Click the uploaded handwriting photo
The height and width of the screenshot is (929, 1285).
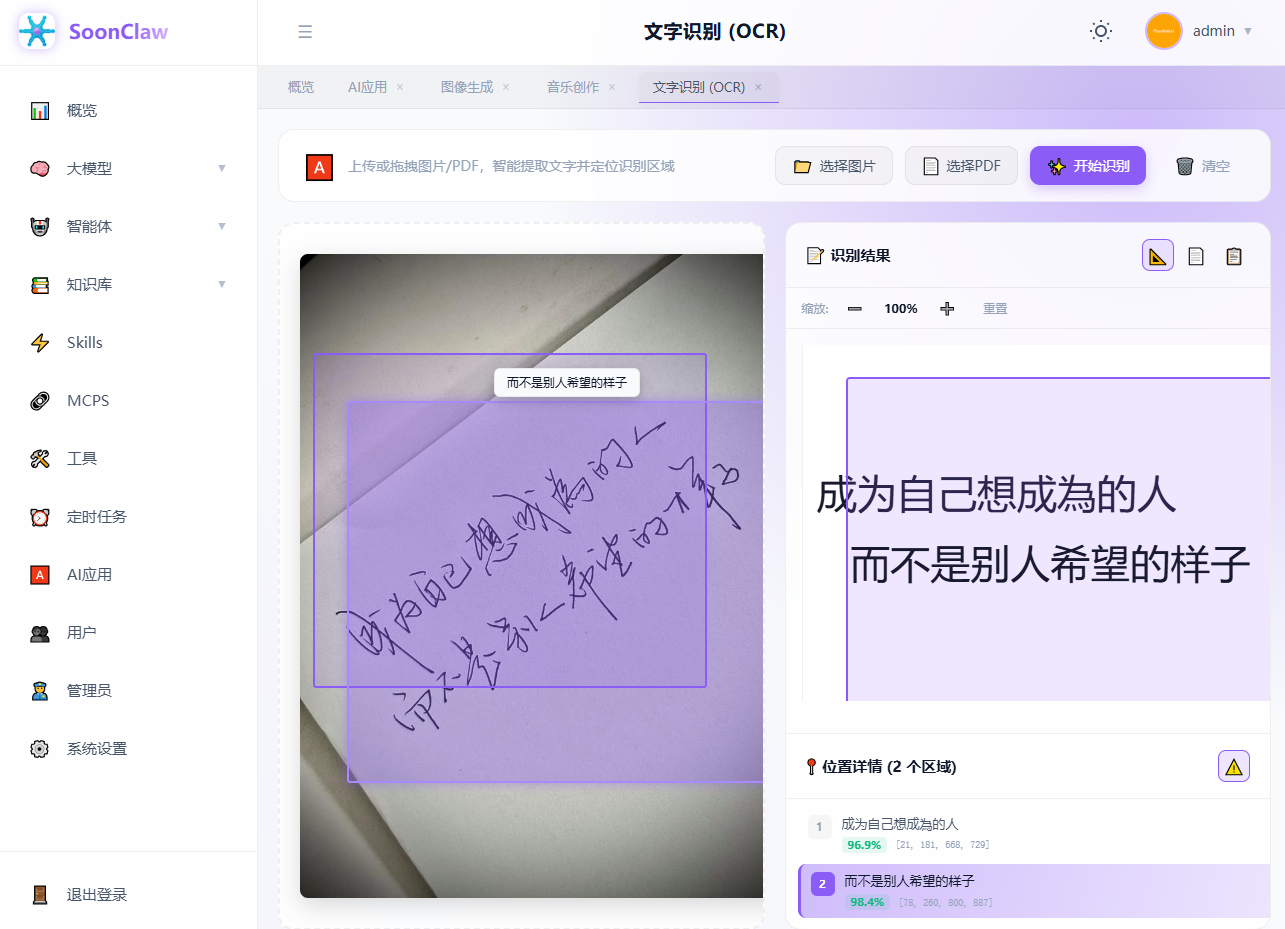pos(531,576)
